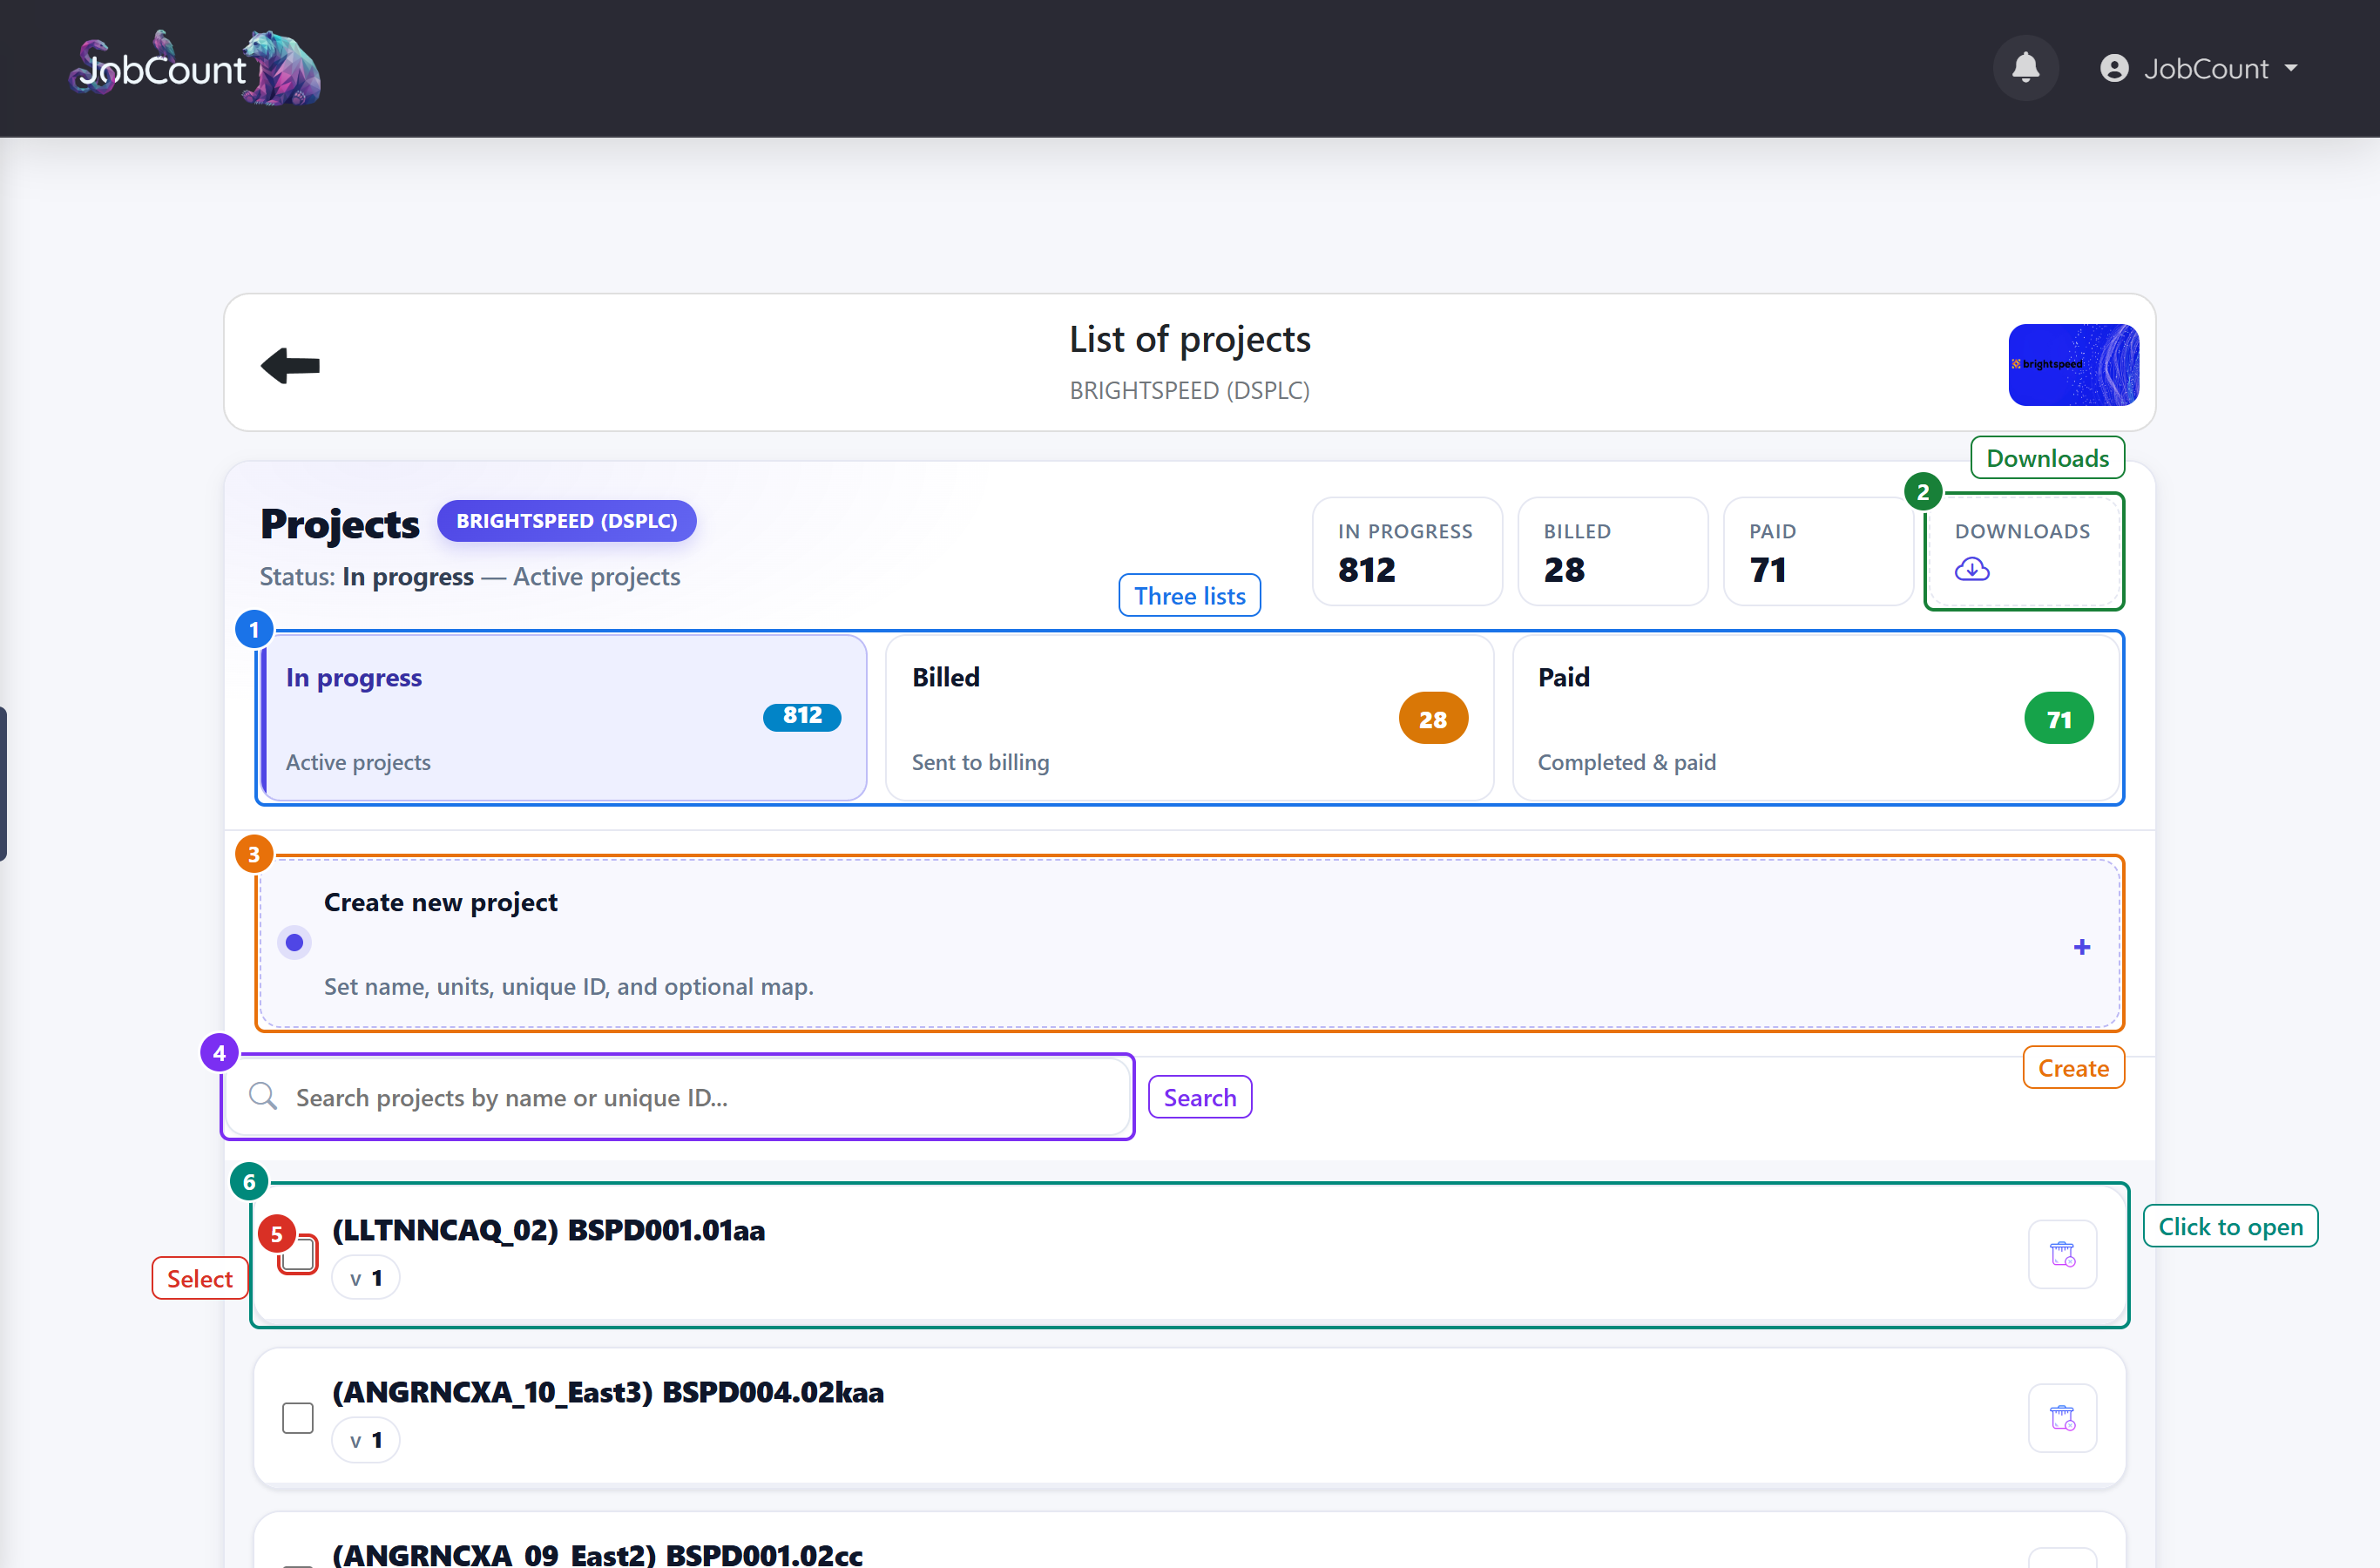Image resolution: width=2380 pixels, height=1568 pixels.
Task: Click the left edge sidebar handle
Action: point(4,783)
